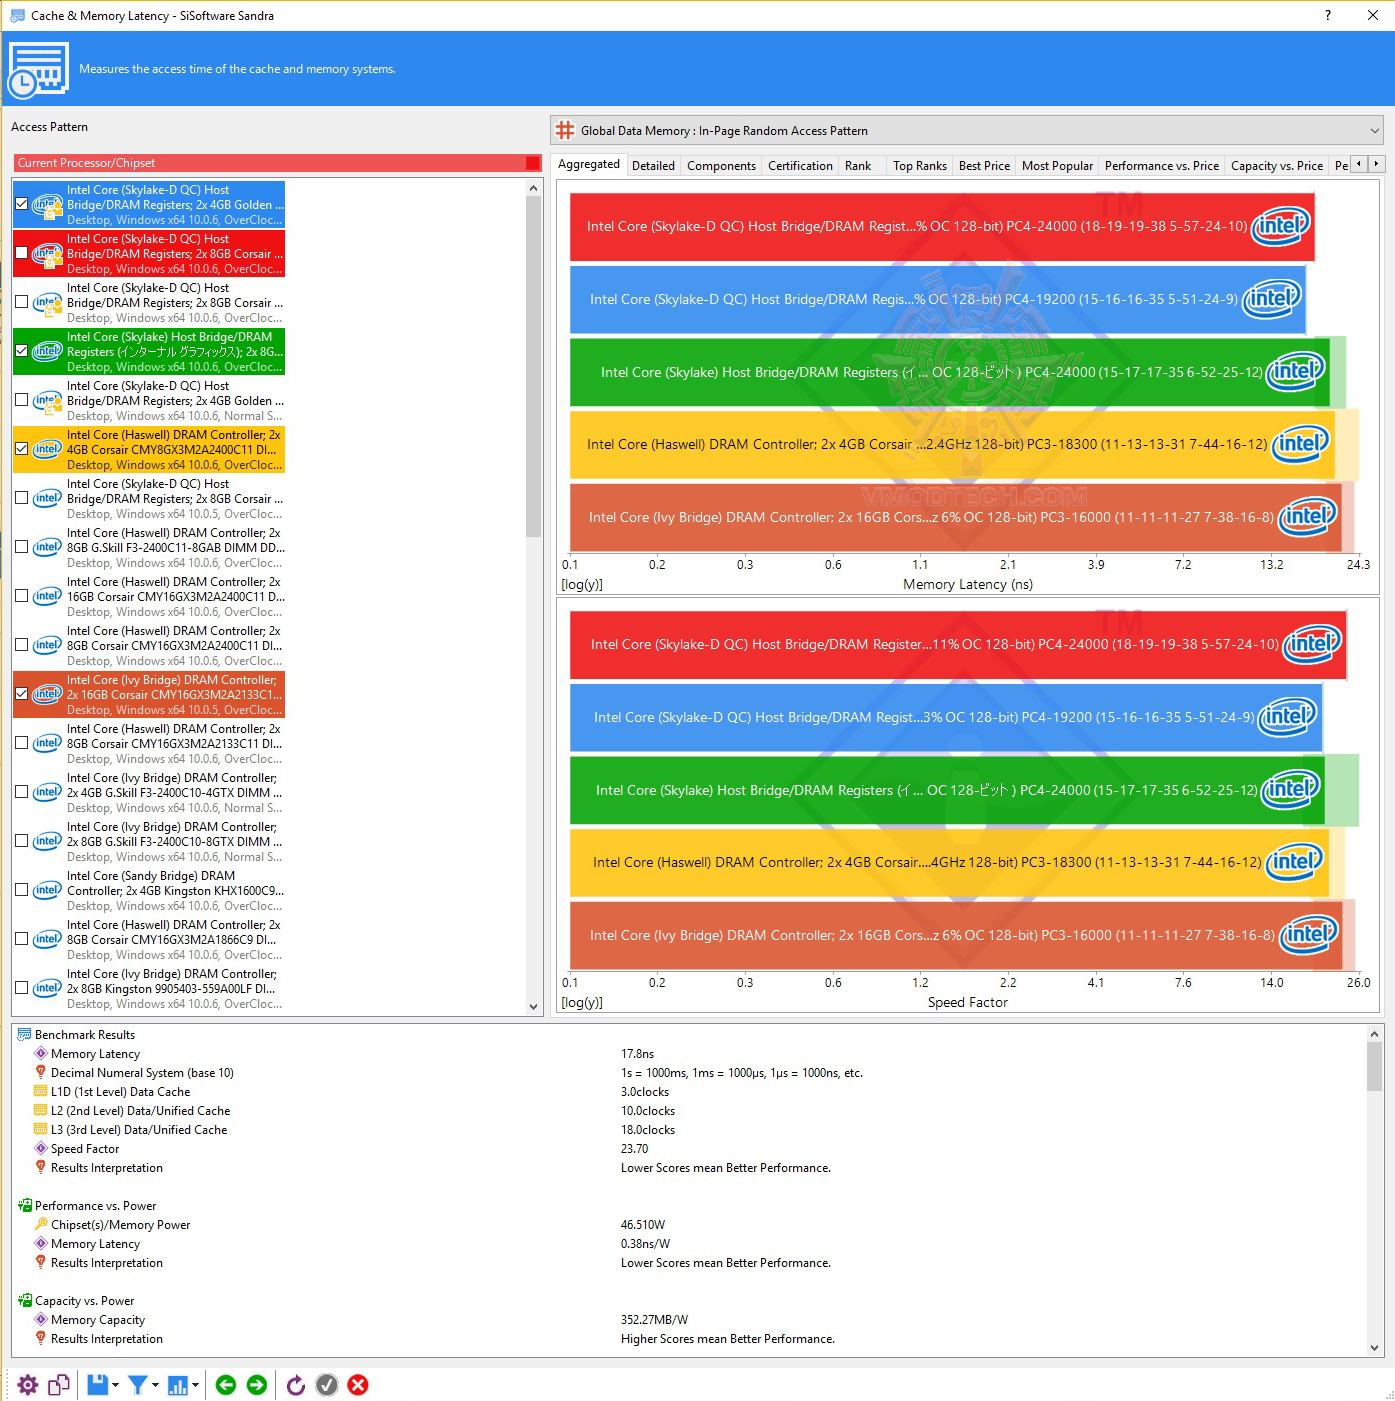
Task: Click the L1D Data Cache memory chip icon
Action: (41, 1092)
